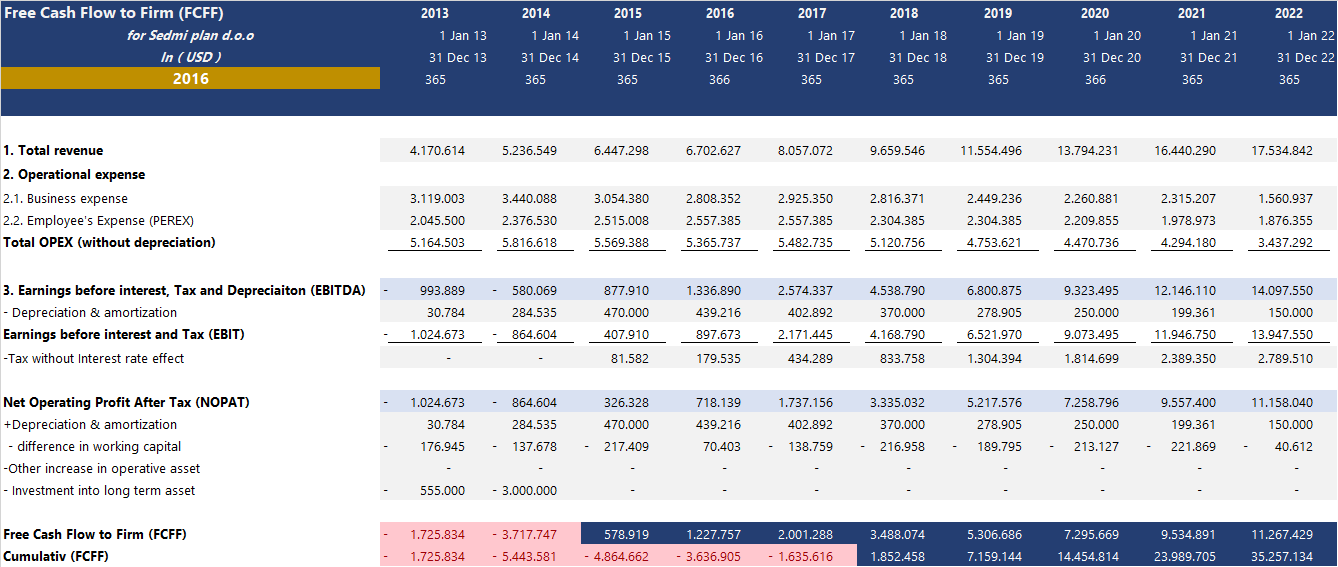1338x567 pixels.
Task: Click the 2022 year column header
Action: point(1289,14)
